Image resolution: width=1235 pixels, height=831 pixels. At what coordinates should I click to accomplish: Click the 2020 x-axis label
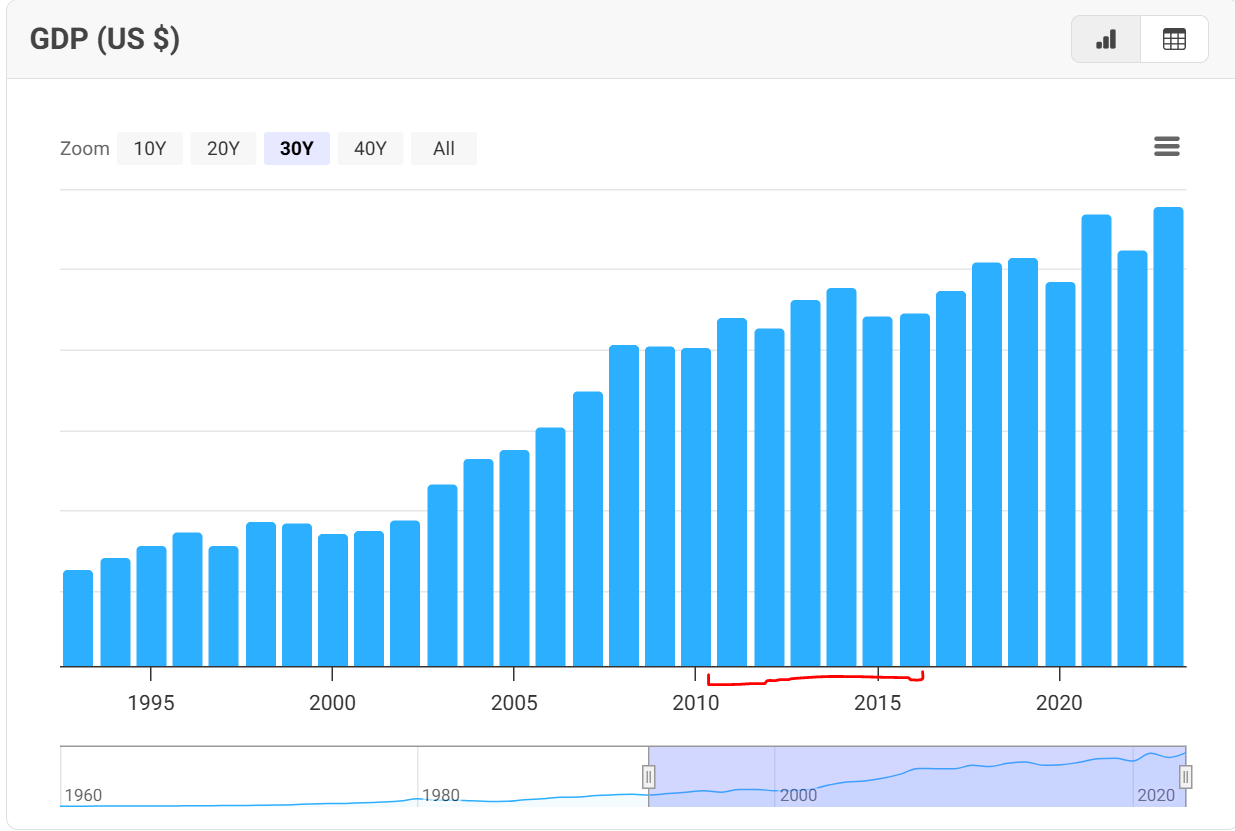pyautogui.click(x=1060, y=703)
